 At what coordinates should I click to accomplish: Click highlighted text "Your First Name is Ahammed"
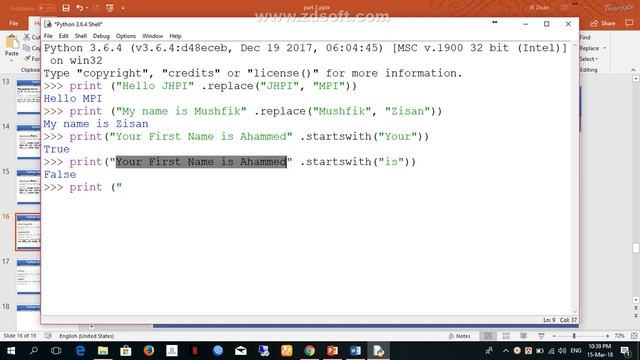tap(201, 162)
